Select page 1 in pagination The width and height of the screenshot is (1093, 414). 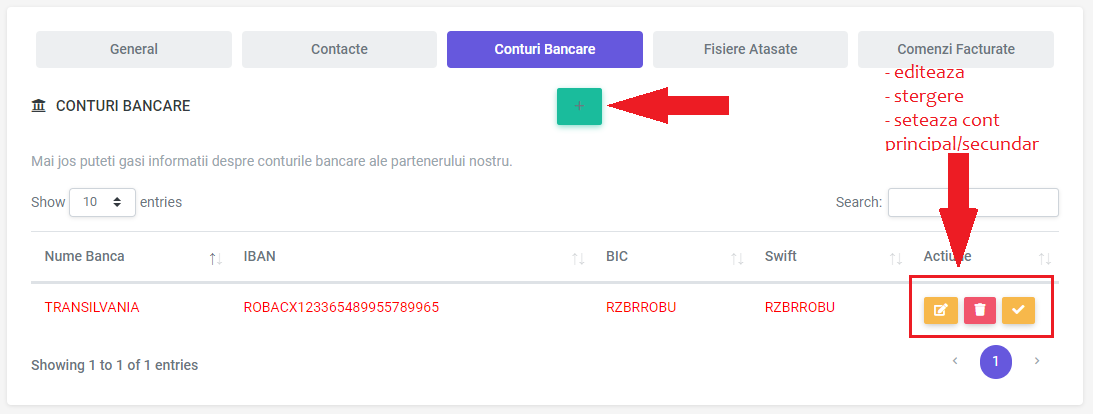tap(995, 361)
